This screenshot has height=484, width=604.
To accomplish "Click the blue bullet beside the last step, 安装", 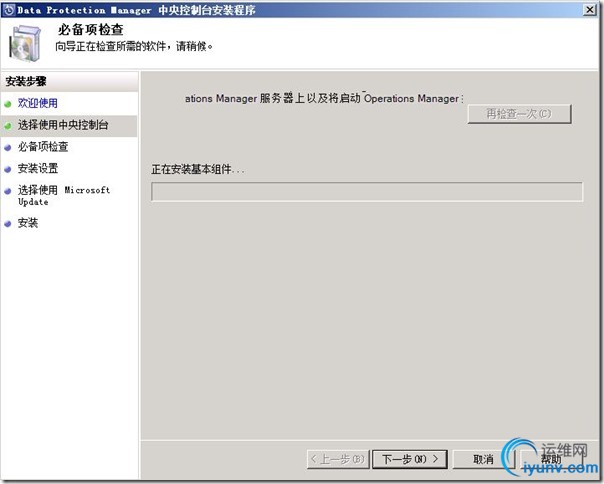I will point(8,224).
